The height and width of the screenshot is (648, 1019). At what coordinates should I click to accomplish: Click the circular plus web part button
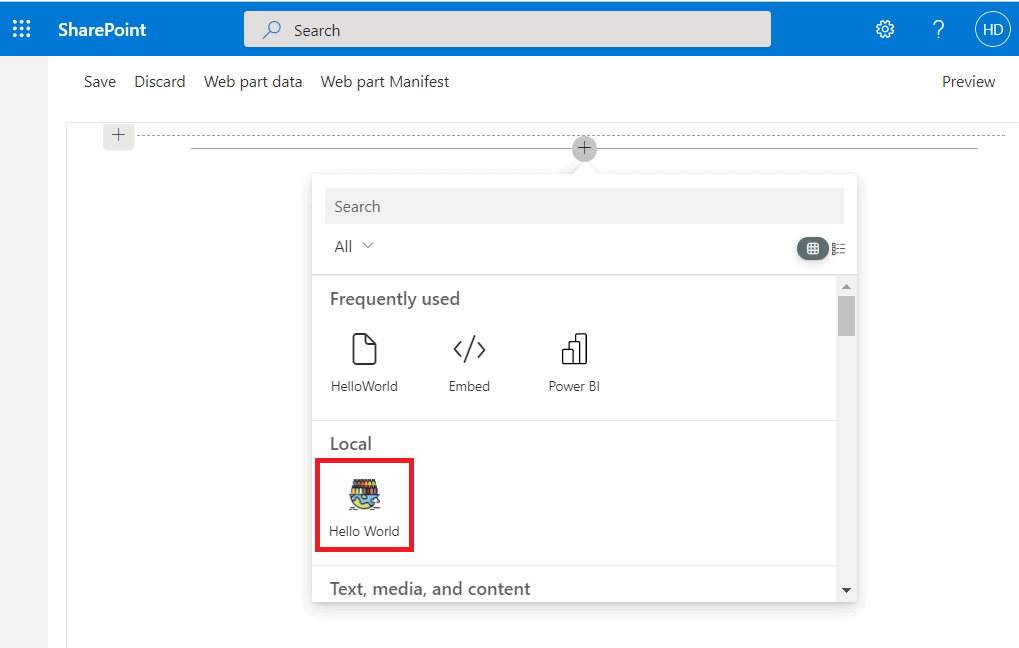(x=584, y=148)
